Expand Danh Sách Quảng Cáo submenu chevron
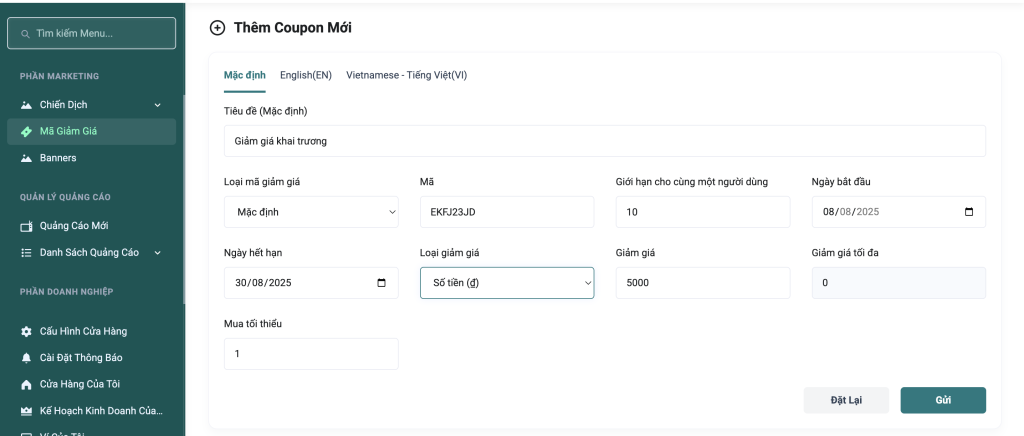Image resolution: width=1024 pixels, height=436 pixels. 157,253
